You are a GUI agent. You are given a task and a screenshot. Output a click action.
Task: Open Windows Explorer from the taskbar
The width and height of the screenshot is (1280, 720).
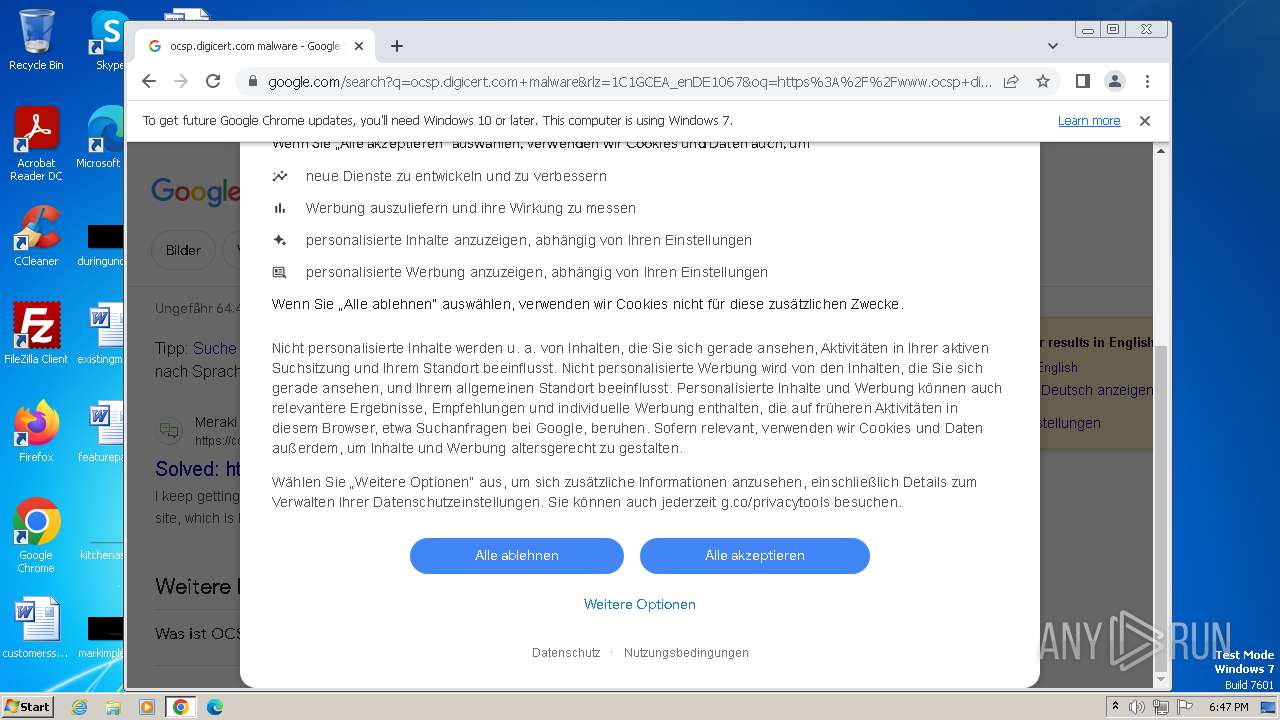113,707
